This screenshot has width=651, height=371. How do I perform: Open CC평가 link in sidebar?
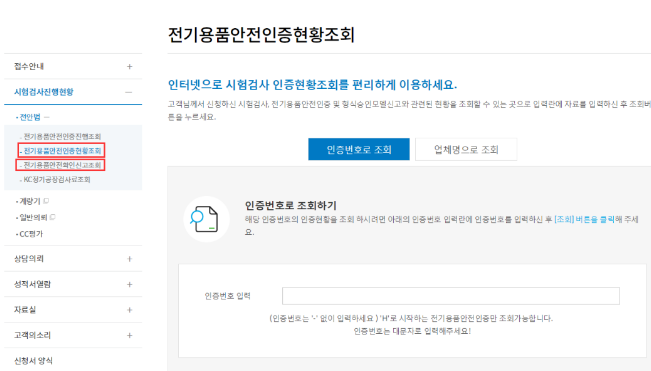(31, 234)
